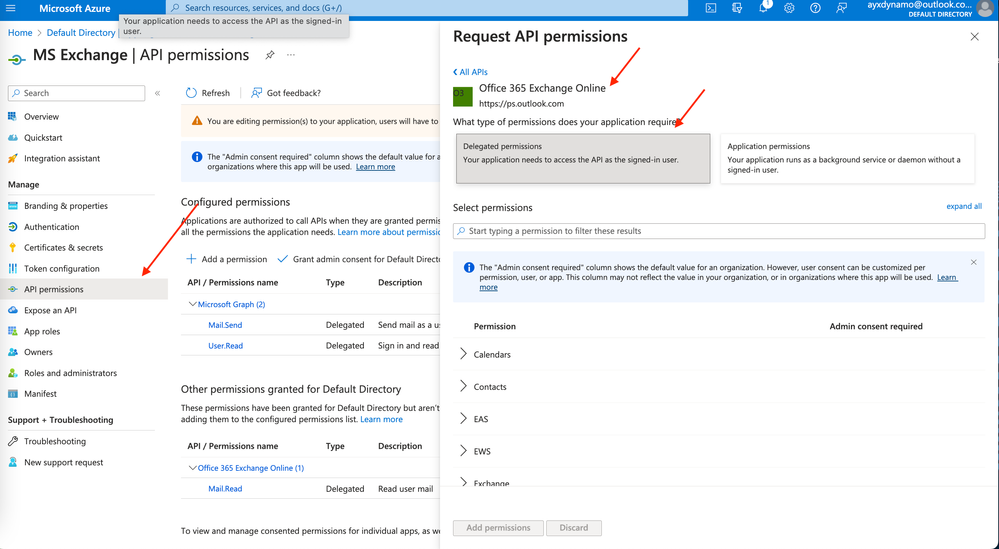Open the Help question mark icon
This screenshot has width=999, height=549.
[x=816, y=8]
